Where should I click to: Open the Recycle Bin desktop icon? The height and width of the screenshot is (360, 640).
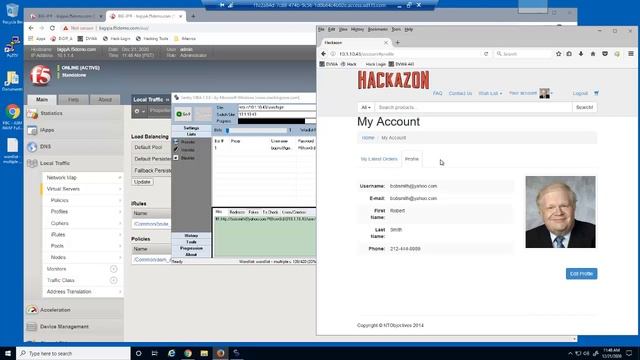click(x=12, y=13)
